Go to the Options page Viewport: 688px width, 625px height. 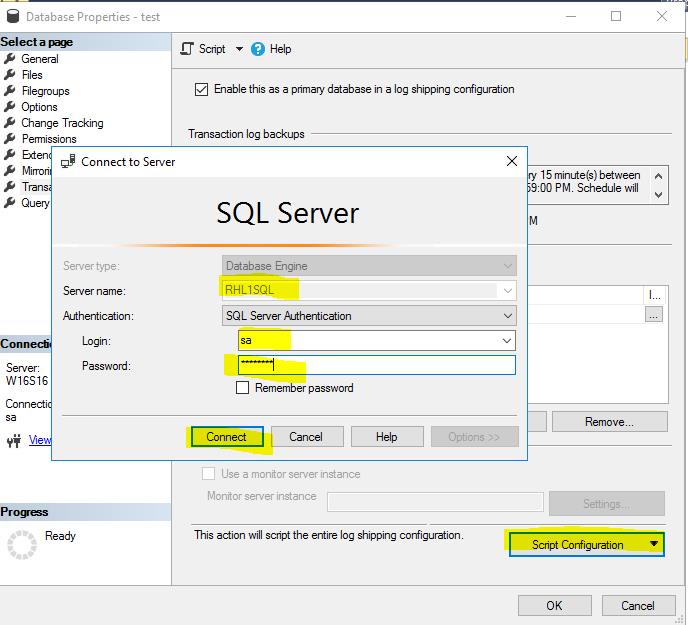[x=39, y=107]
